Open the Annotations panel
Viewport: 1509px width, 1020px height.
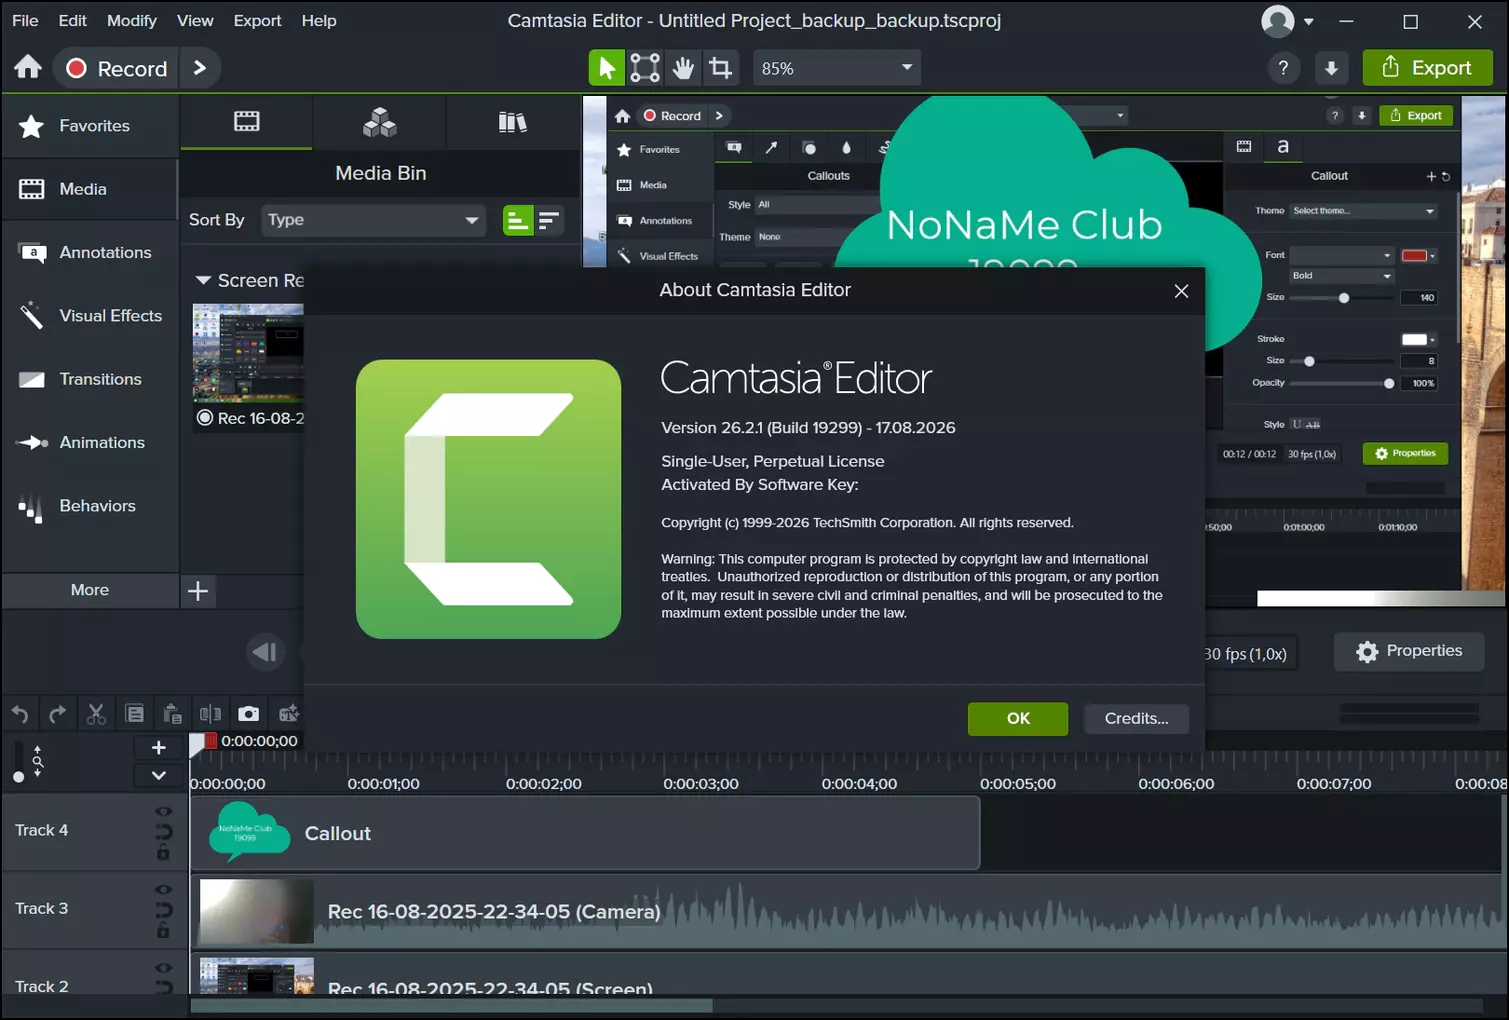tap(90, 253)
